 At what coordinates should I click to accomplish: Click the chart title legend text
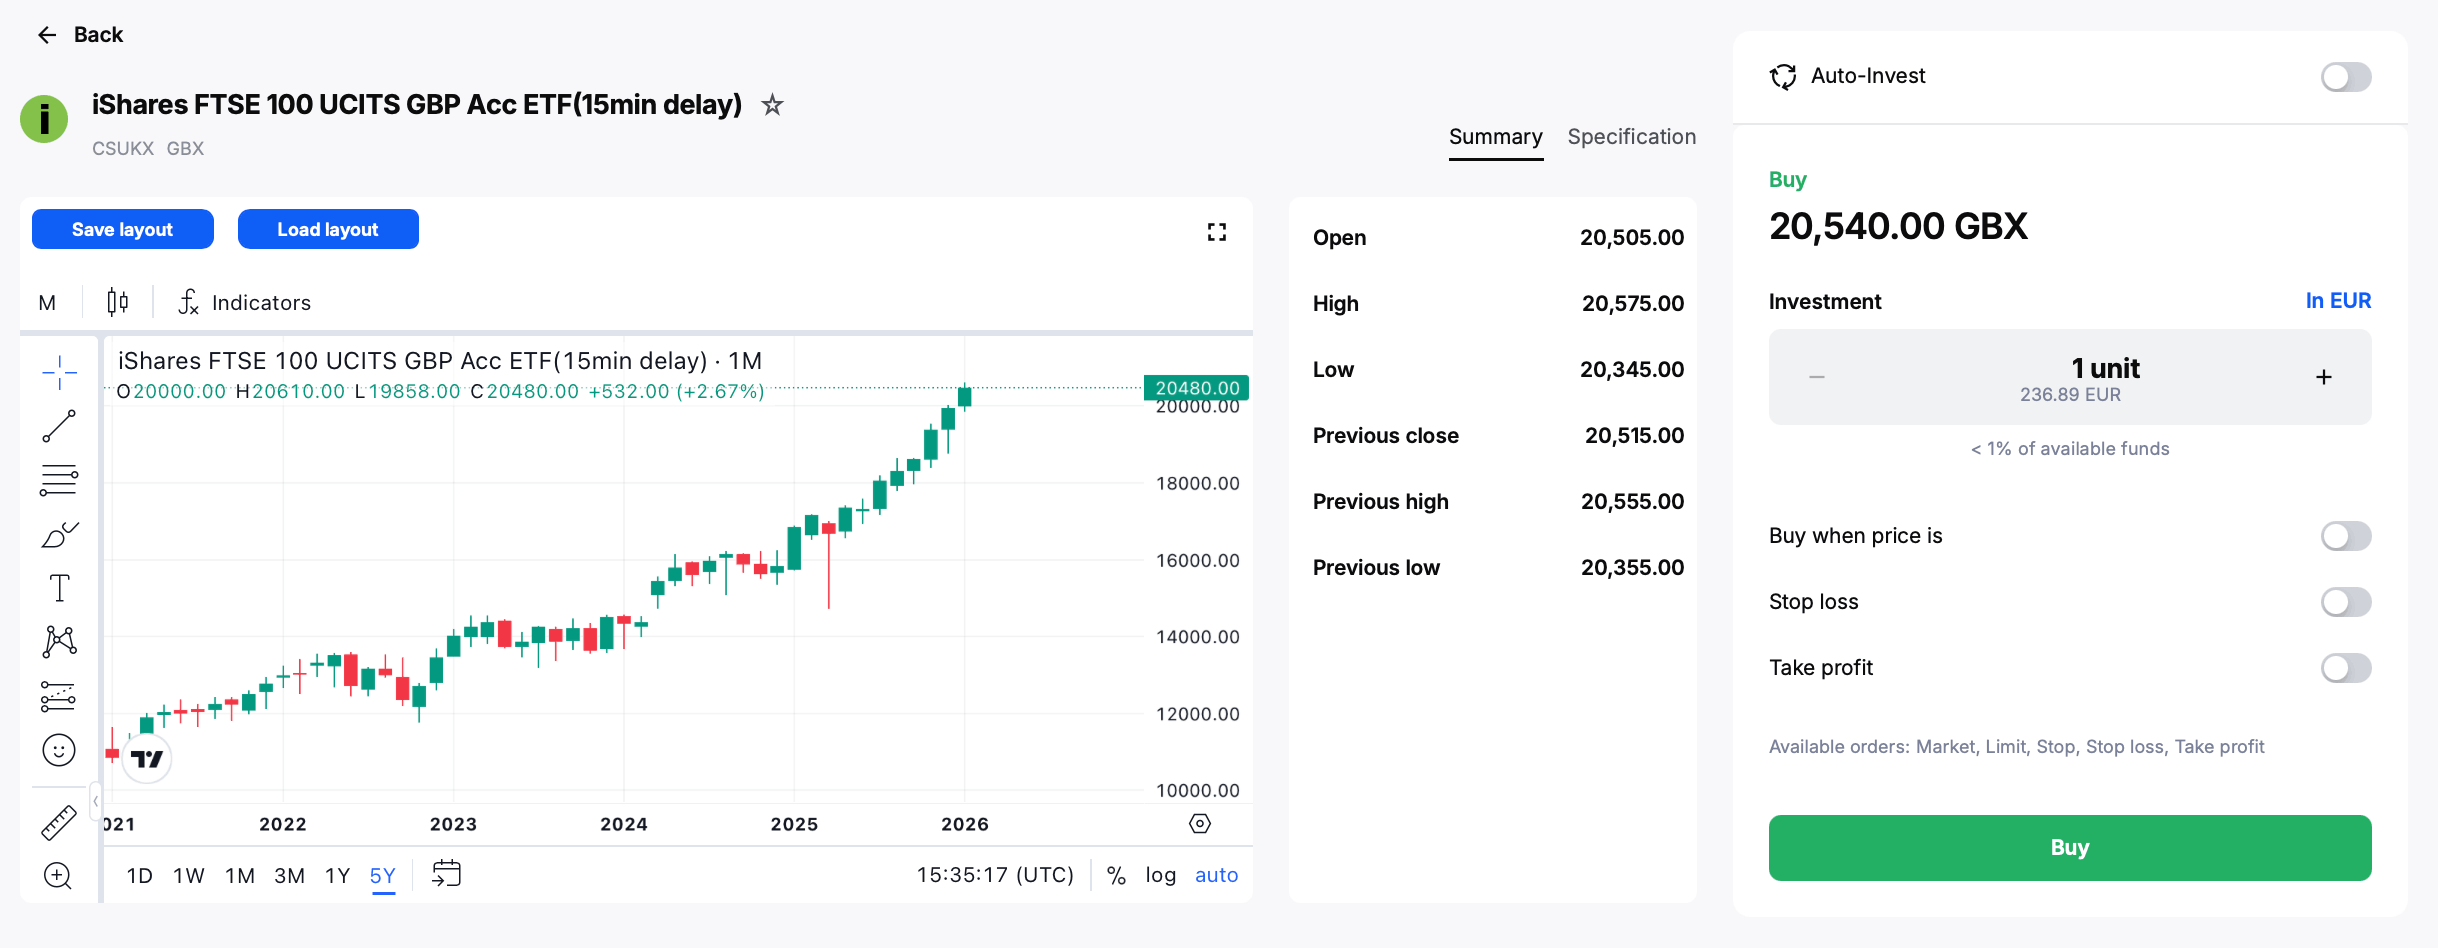(x=440, y=361)
